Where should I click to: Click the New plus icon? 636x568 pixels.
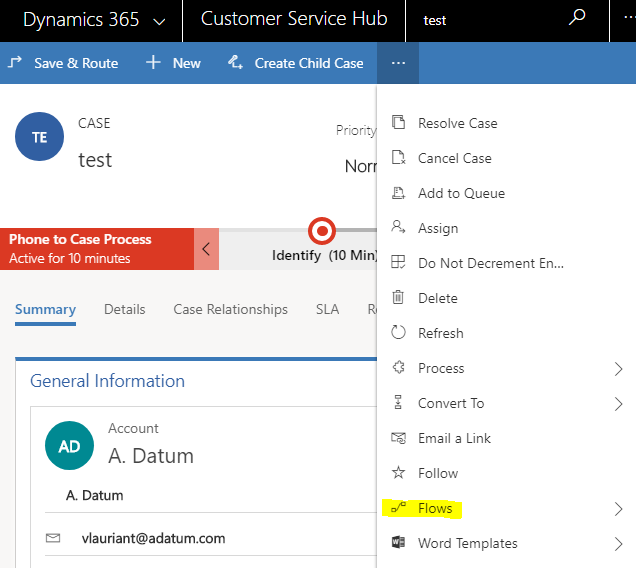[153, 62]
